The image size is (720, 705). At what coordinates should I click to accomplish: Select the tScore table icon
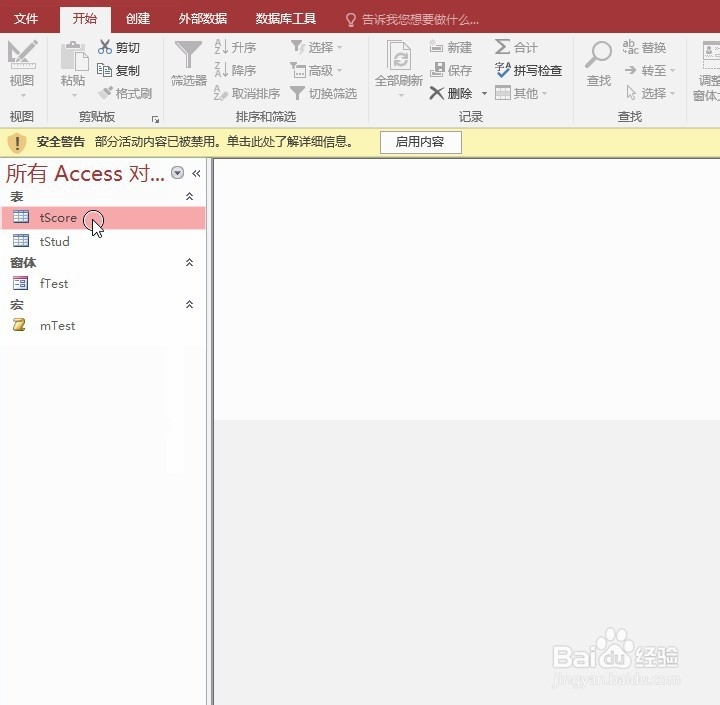[x=21, y=217]
